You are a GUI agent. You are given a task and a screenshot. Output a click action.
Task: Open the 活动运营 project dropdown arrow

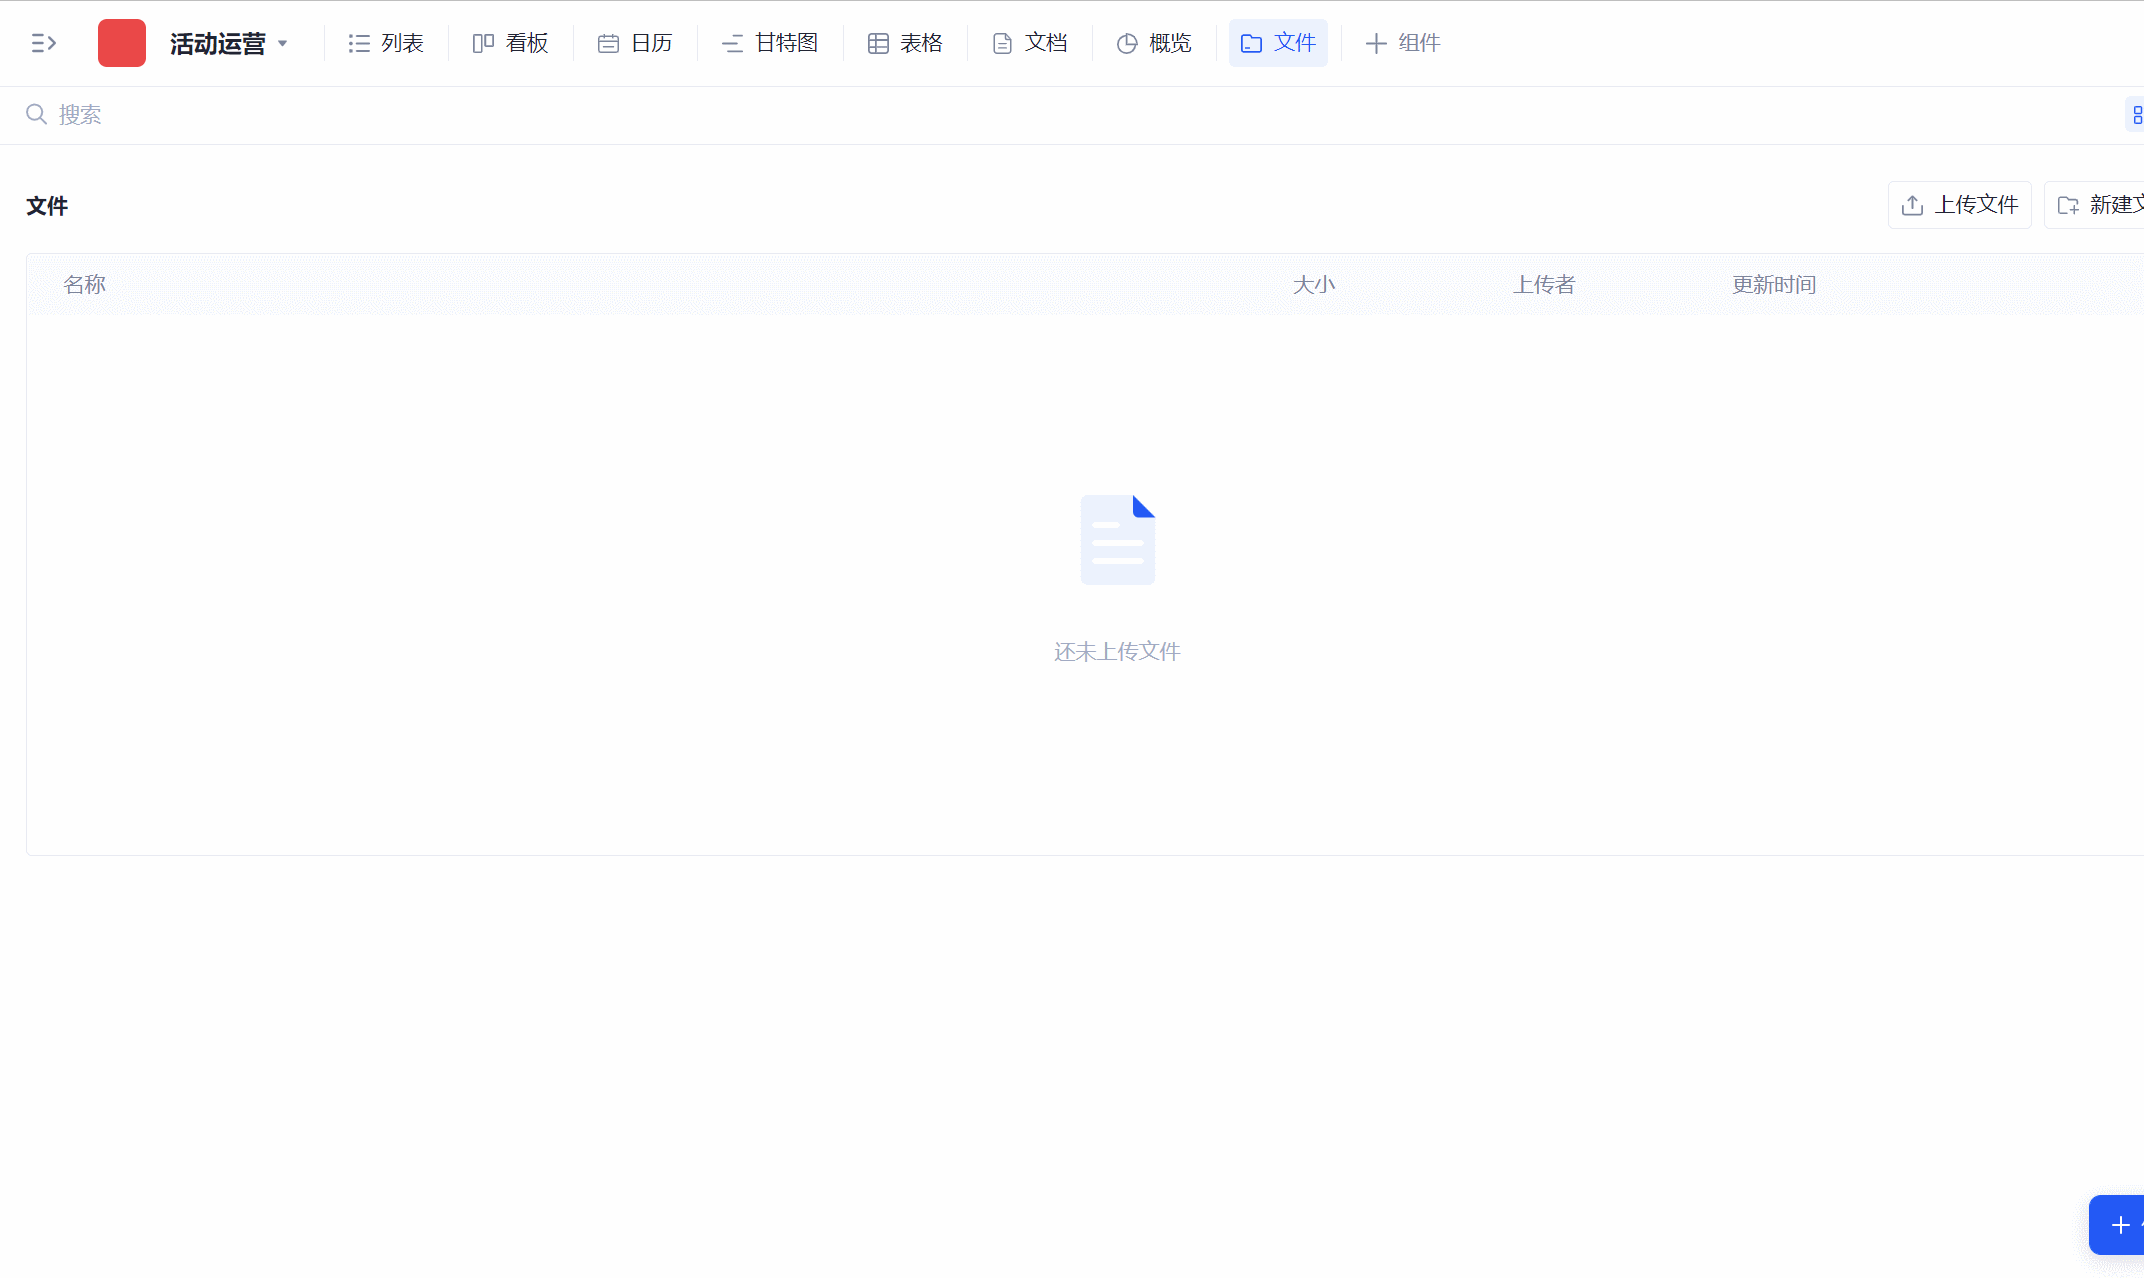283,43
